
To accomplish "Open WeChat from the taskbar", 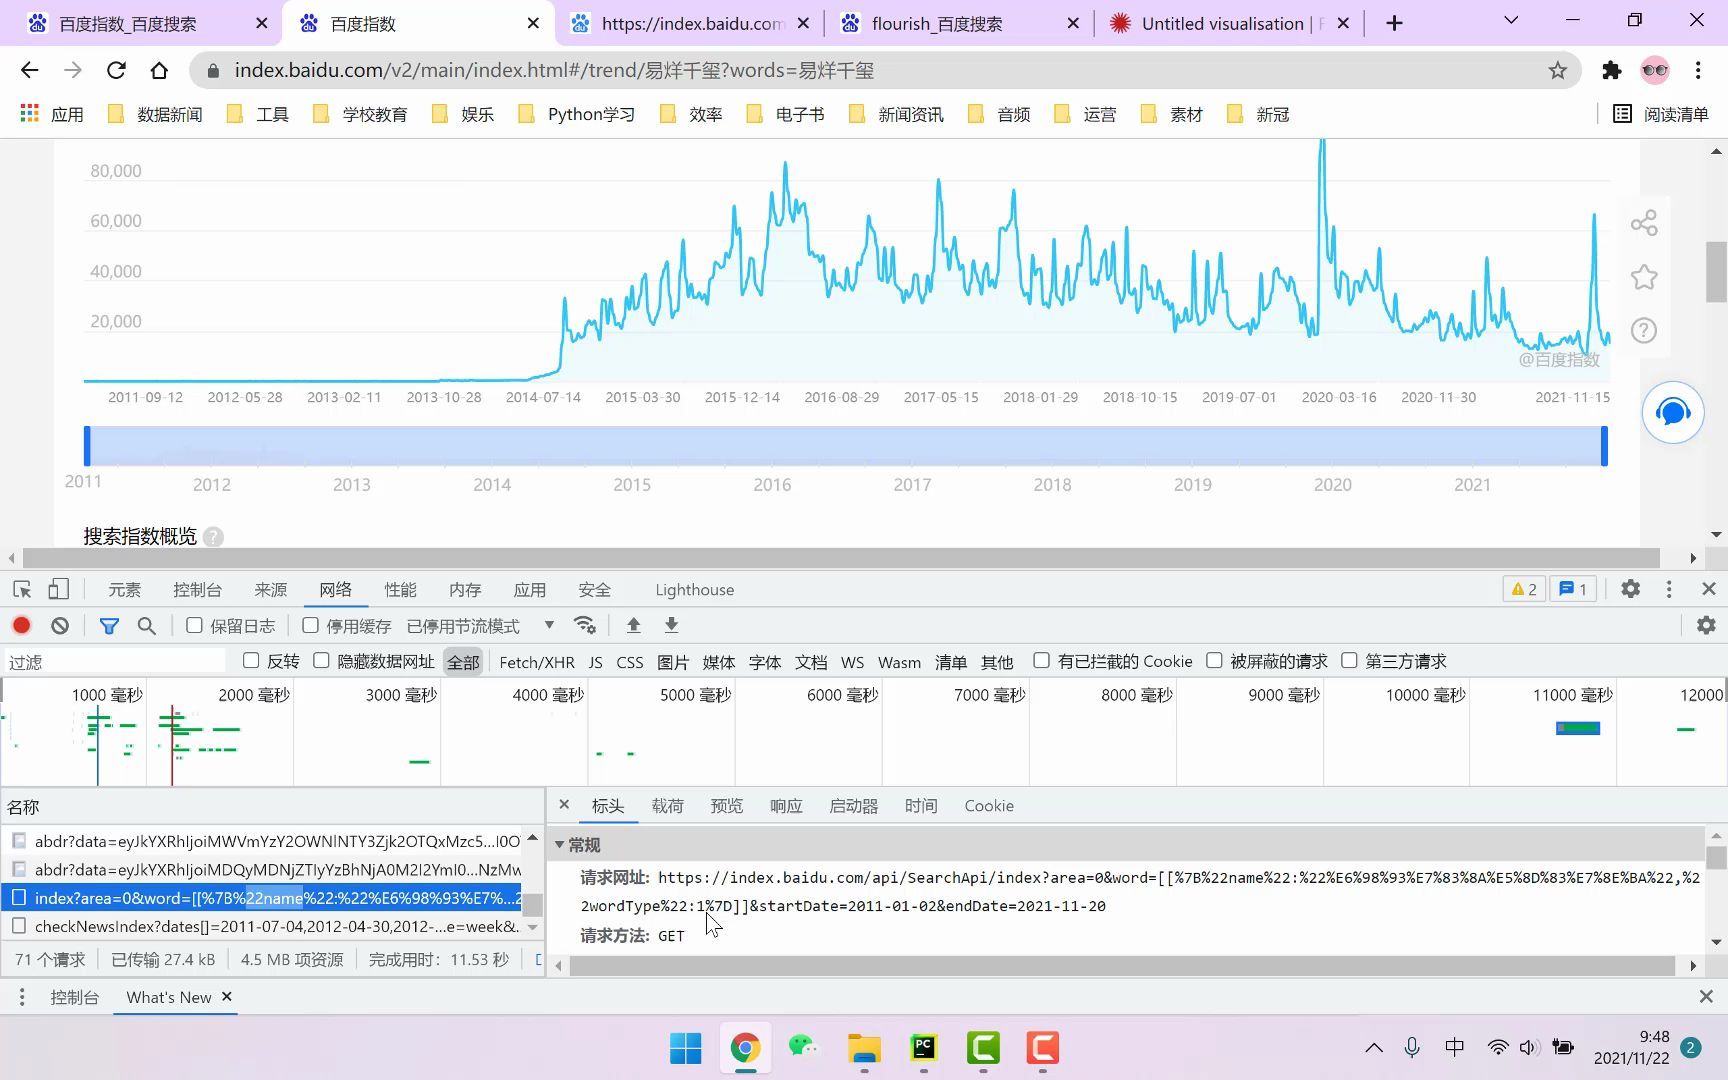I will 803,1048.
